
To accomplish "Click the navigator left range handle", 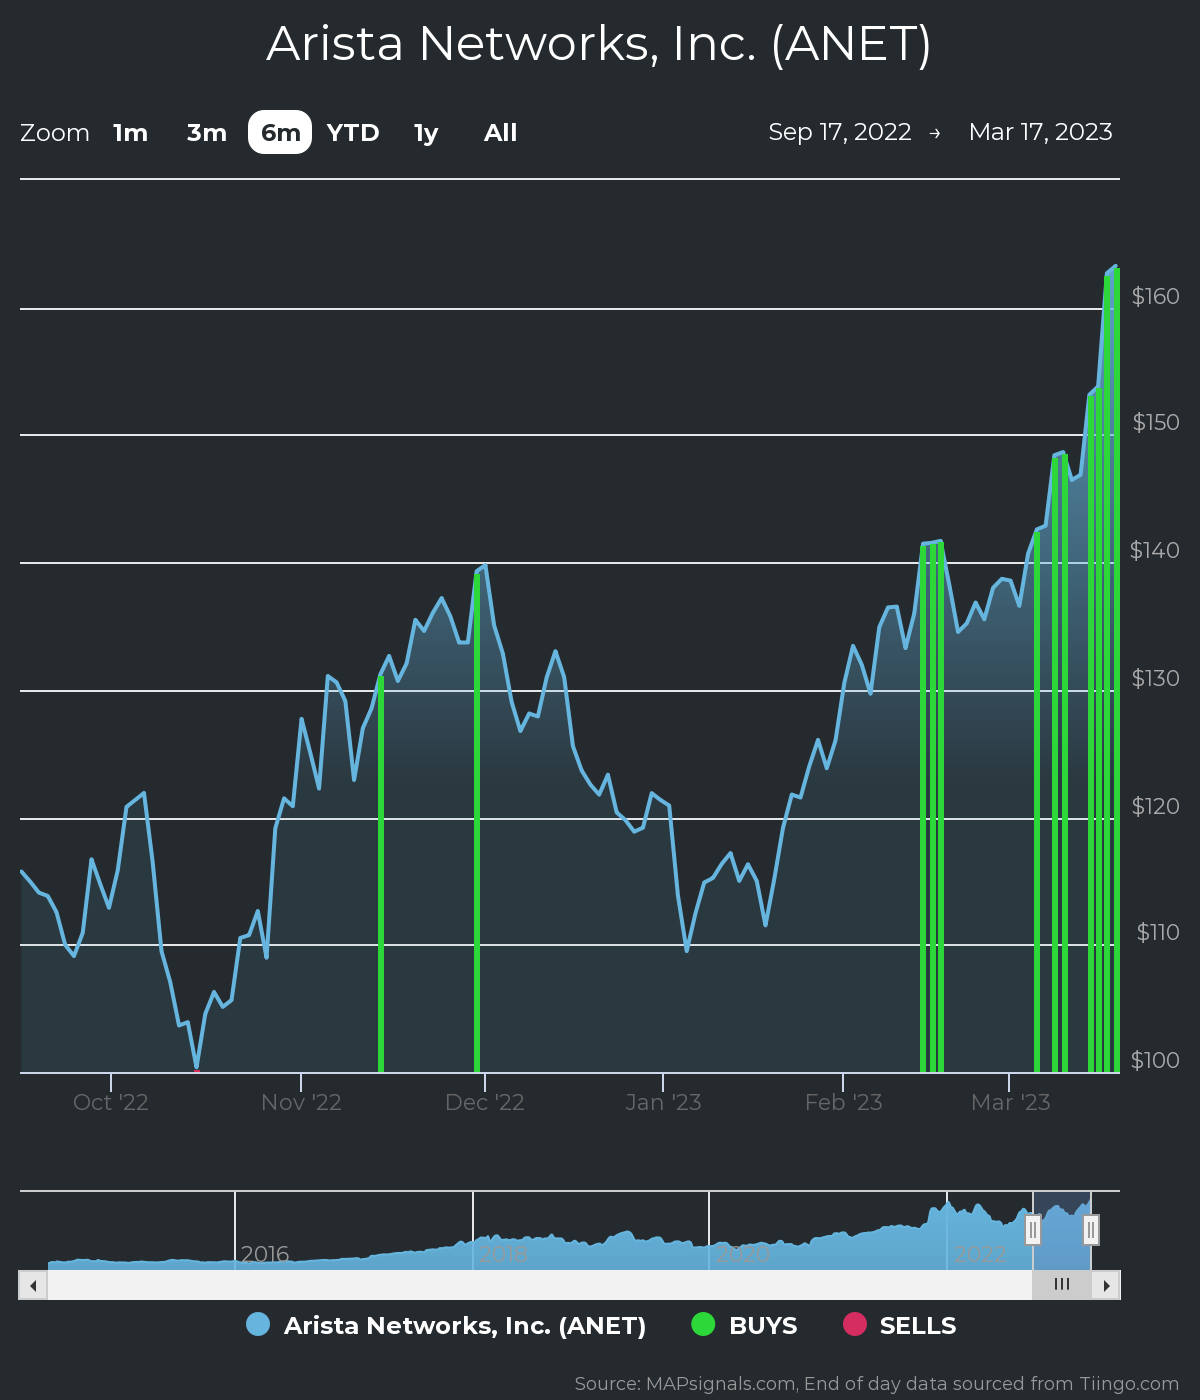I will (1033, 1229).
